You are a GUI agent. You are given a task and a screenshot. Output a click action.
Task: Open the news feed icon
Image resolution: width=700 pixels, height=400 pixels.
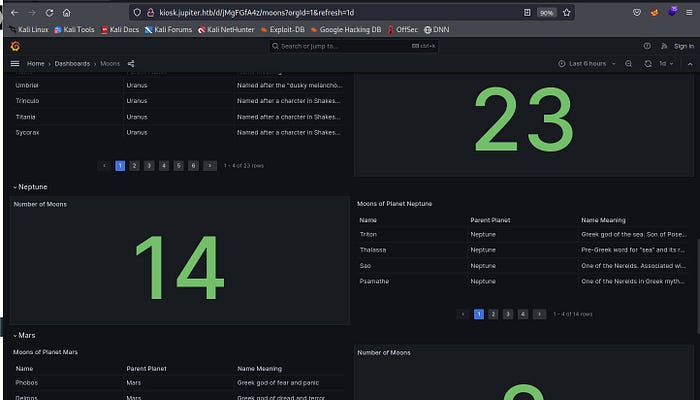pyautogui.click(x=664, y=46)
